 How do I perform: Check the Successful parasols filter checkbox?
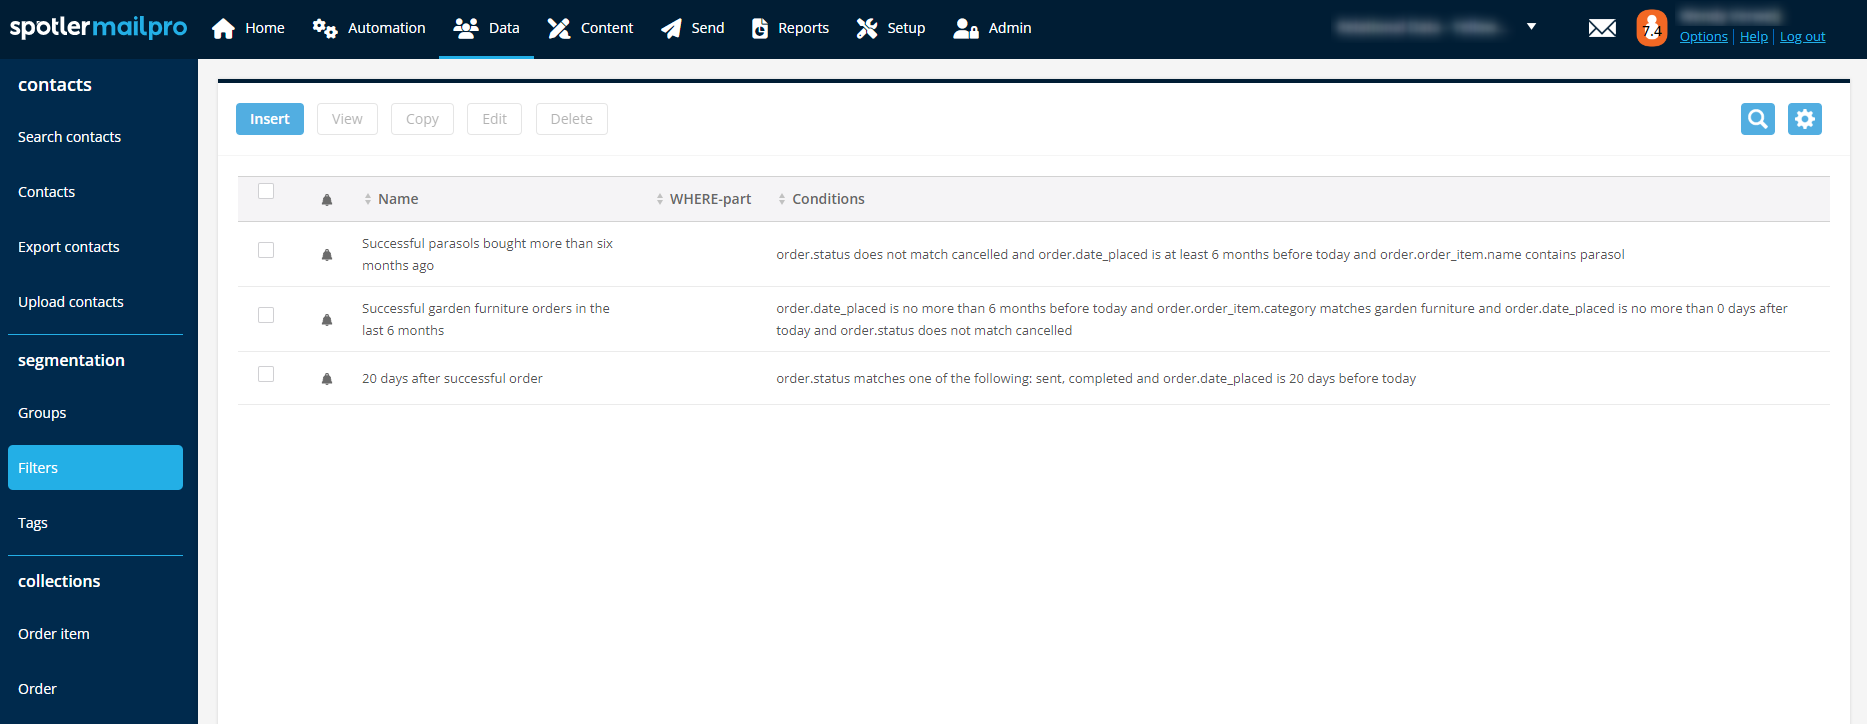pyautogui.click(x=266, y=250)
